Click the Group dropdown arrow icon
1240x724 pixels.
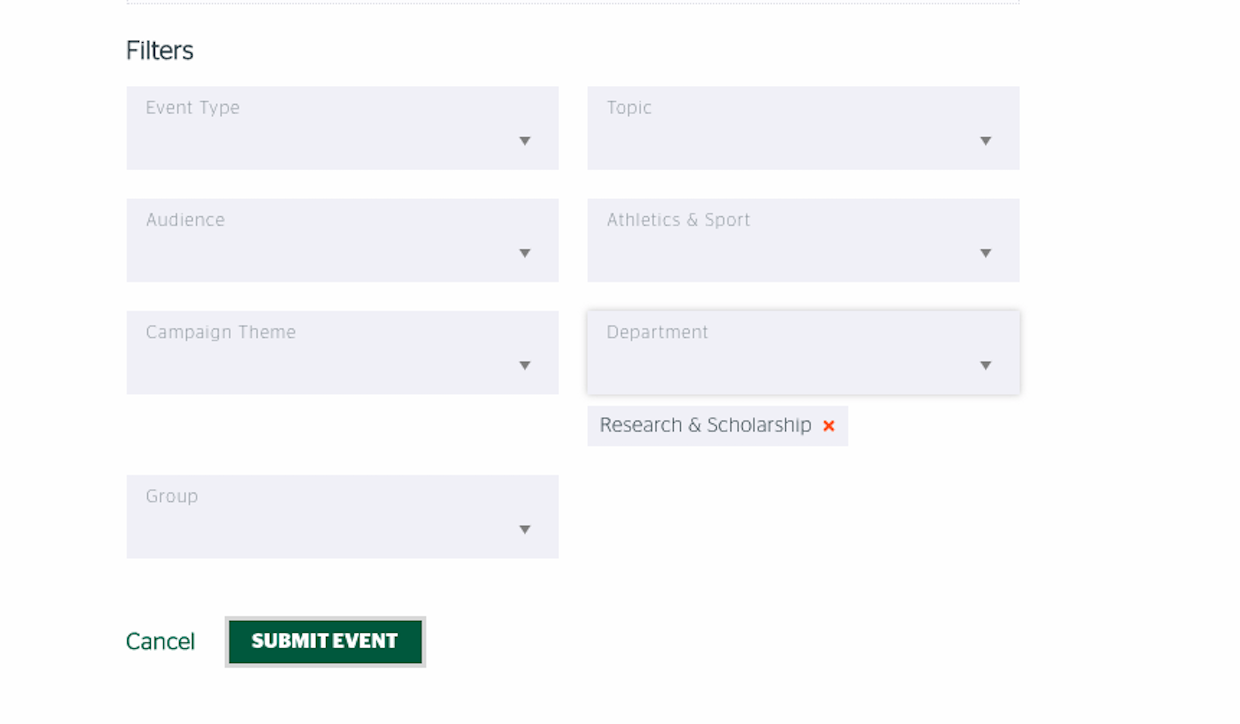[x=524, y=529]
